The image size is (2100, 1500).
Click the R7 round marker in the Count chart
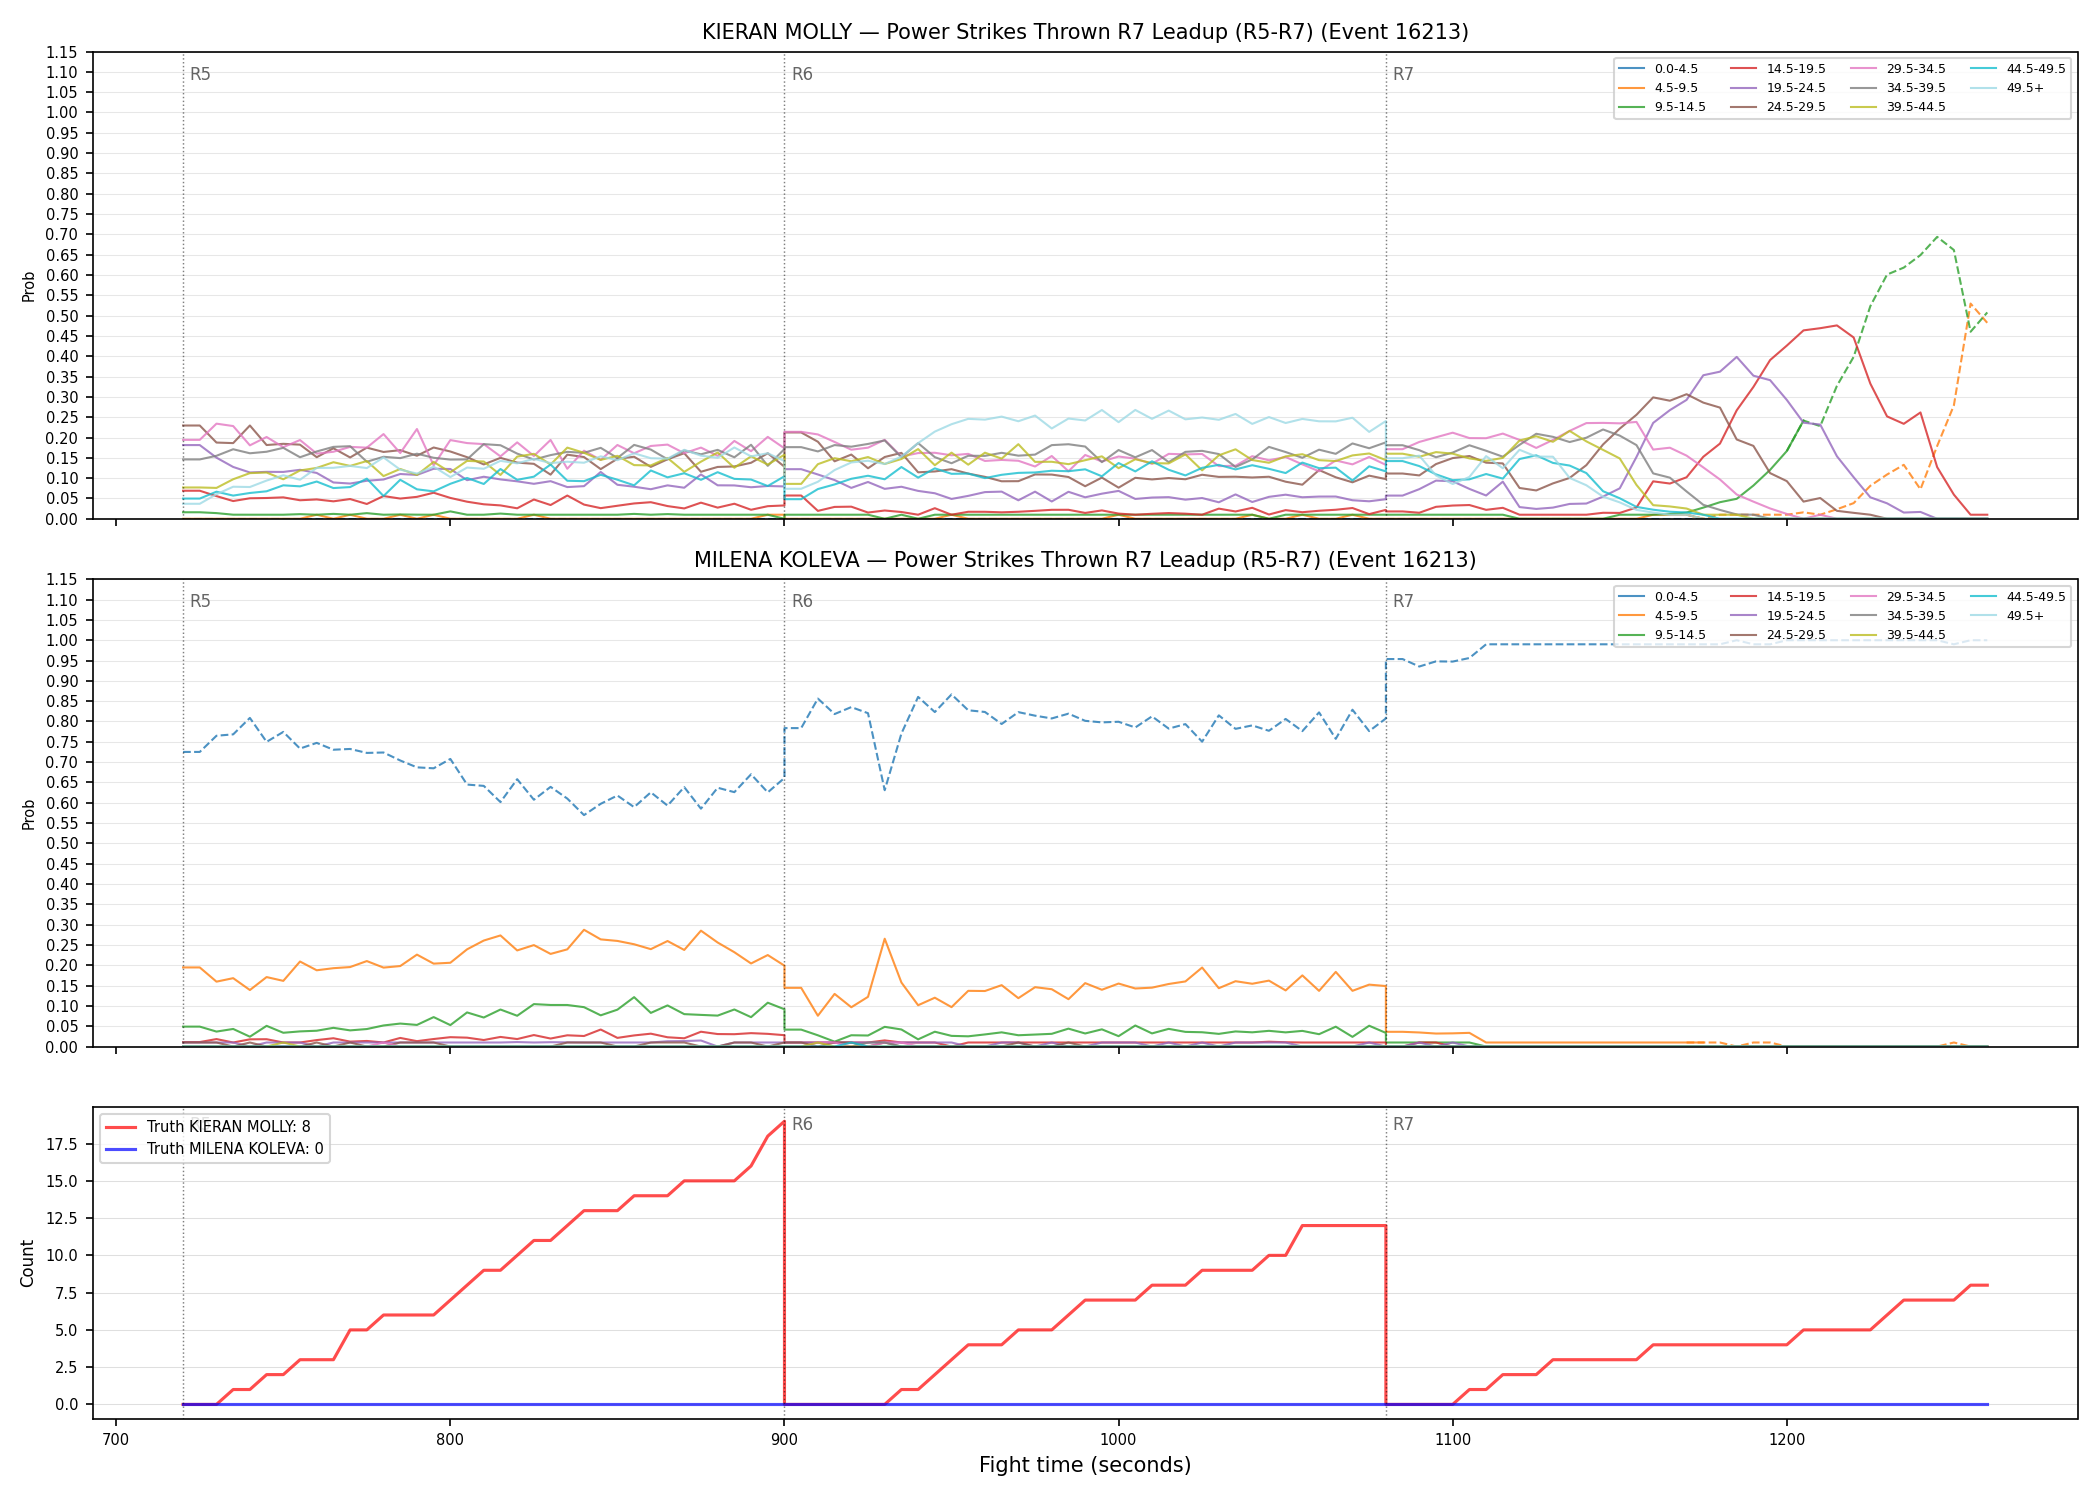click(1403, 1124)
